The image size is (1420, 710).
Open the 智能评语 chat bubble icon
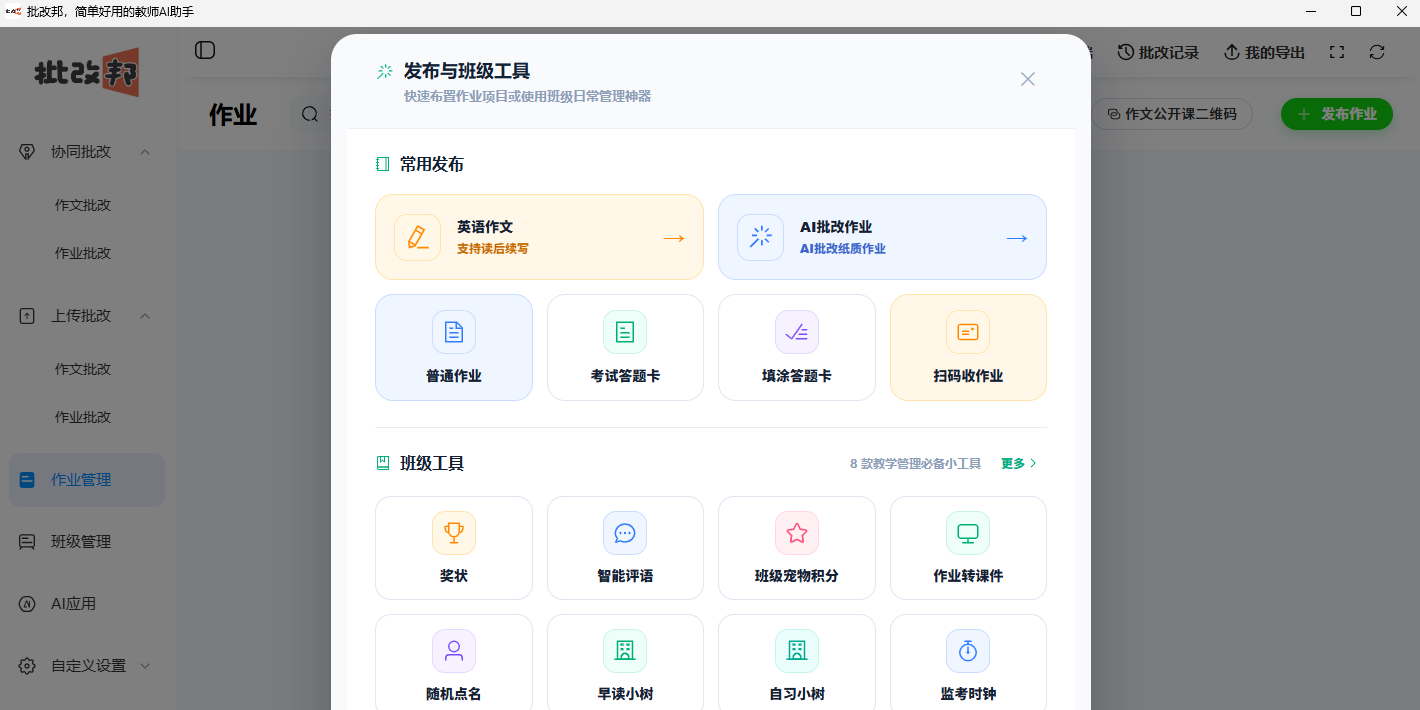coord(625,533)
